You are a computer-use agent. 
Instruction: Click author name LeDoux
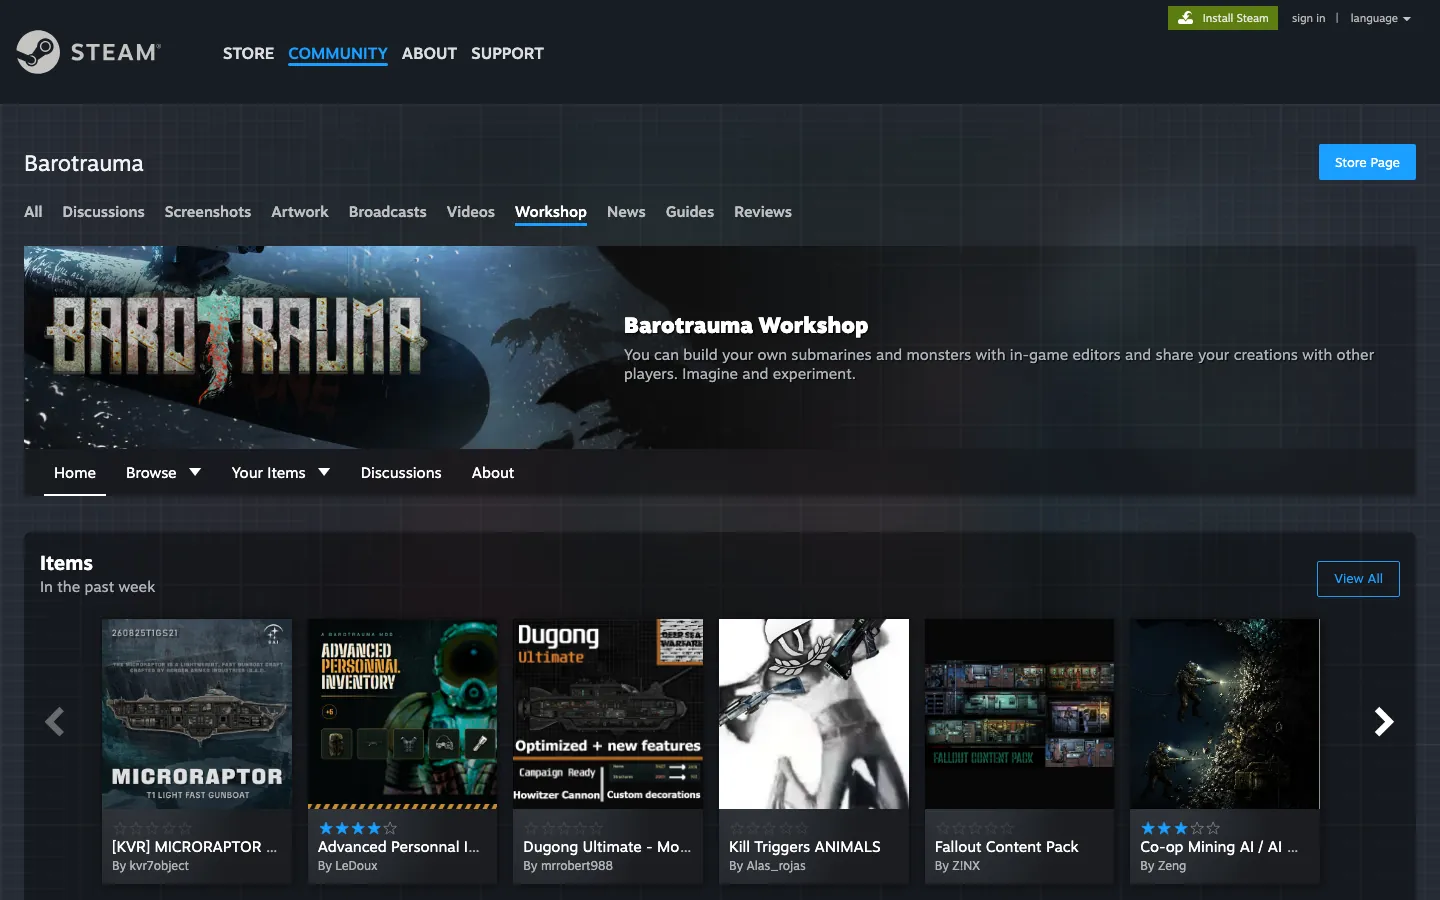pyautogui.click(x=356, y=866)
